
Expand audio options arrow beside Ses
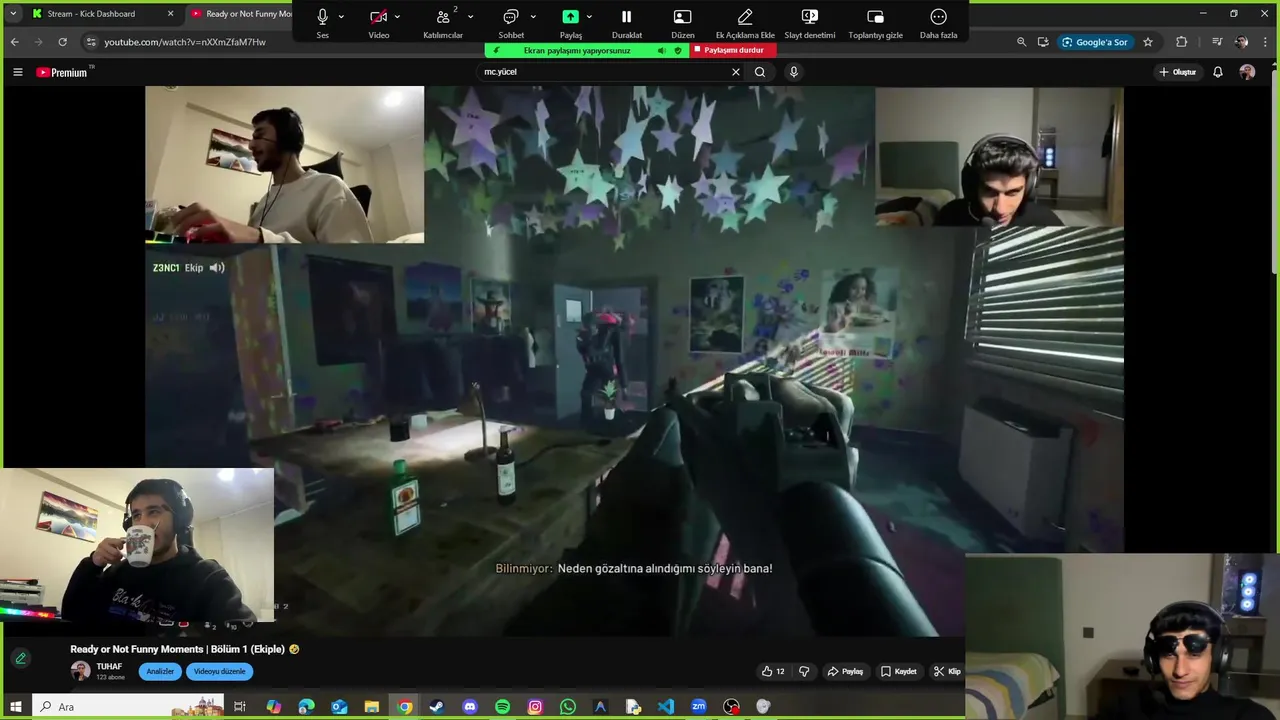pyautogui.click(x=342, y=17)
